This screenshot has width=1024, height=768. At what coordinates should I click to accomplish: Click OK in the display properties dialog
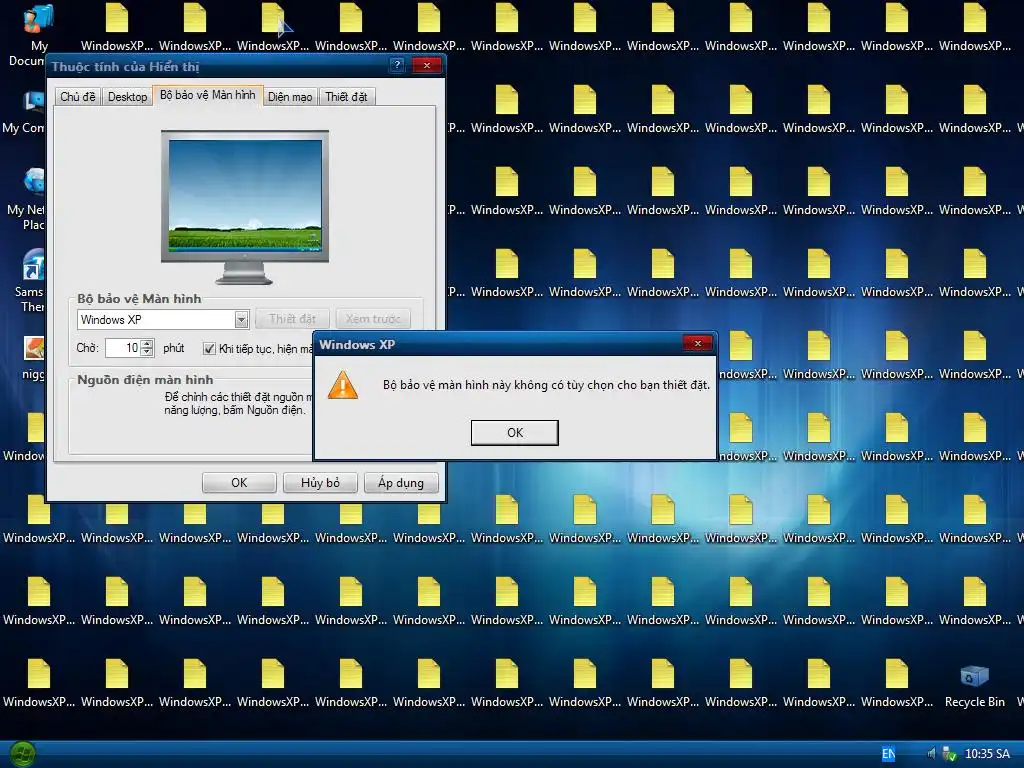(239, 483)
